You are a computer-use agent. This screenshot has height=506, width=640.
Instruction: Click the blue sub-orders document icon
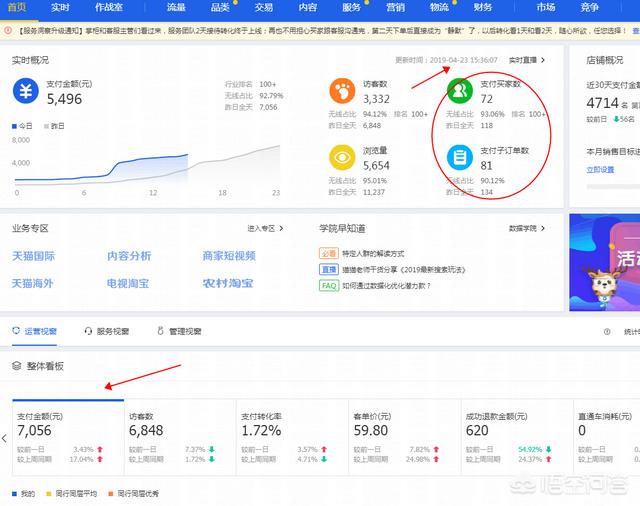point(460,157)
